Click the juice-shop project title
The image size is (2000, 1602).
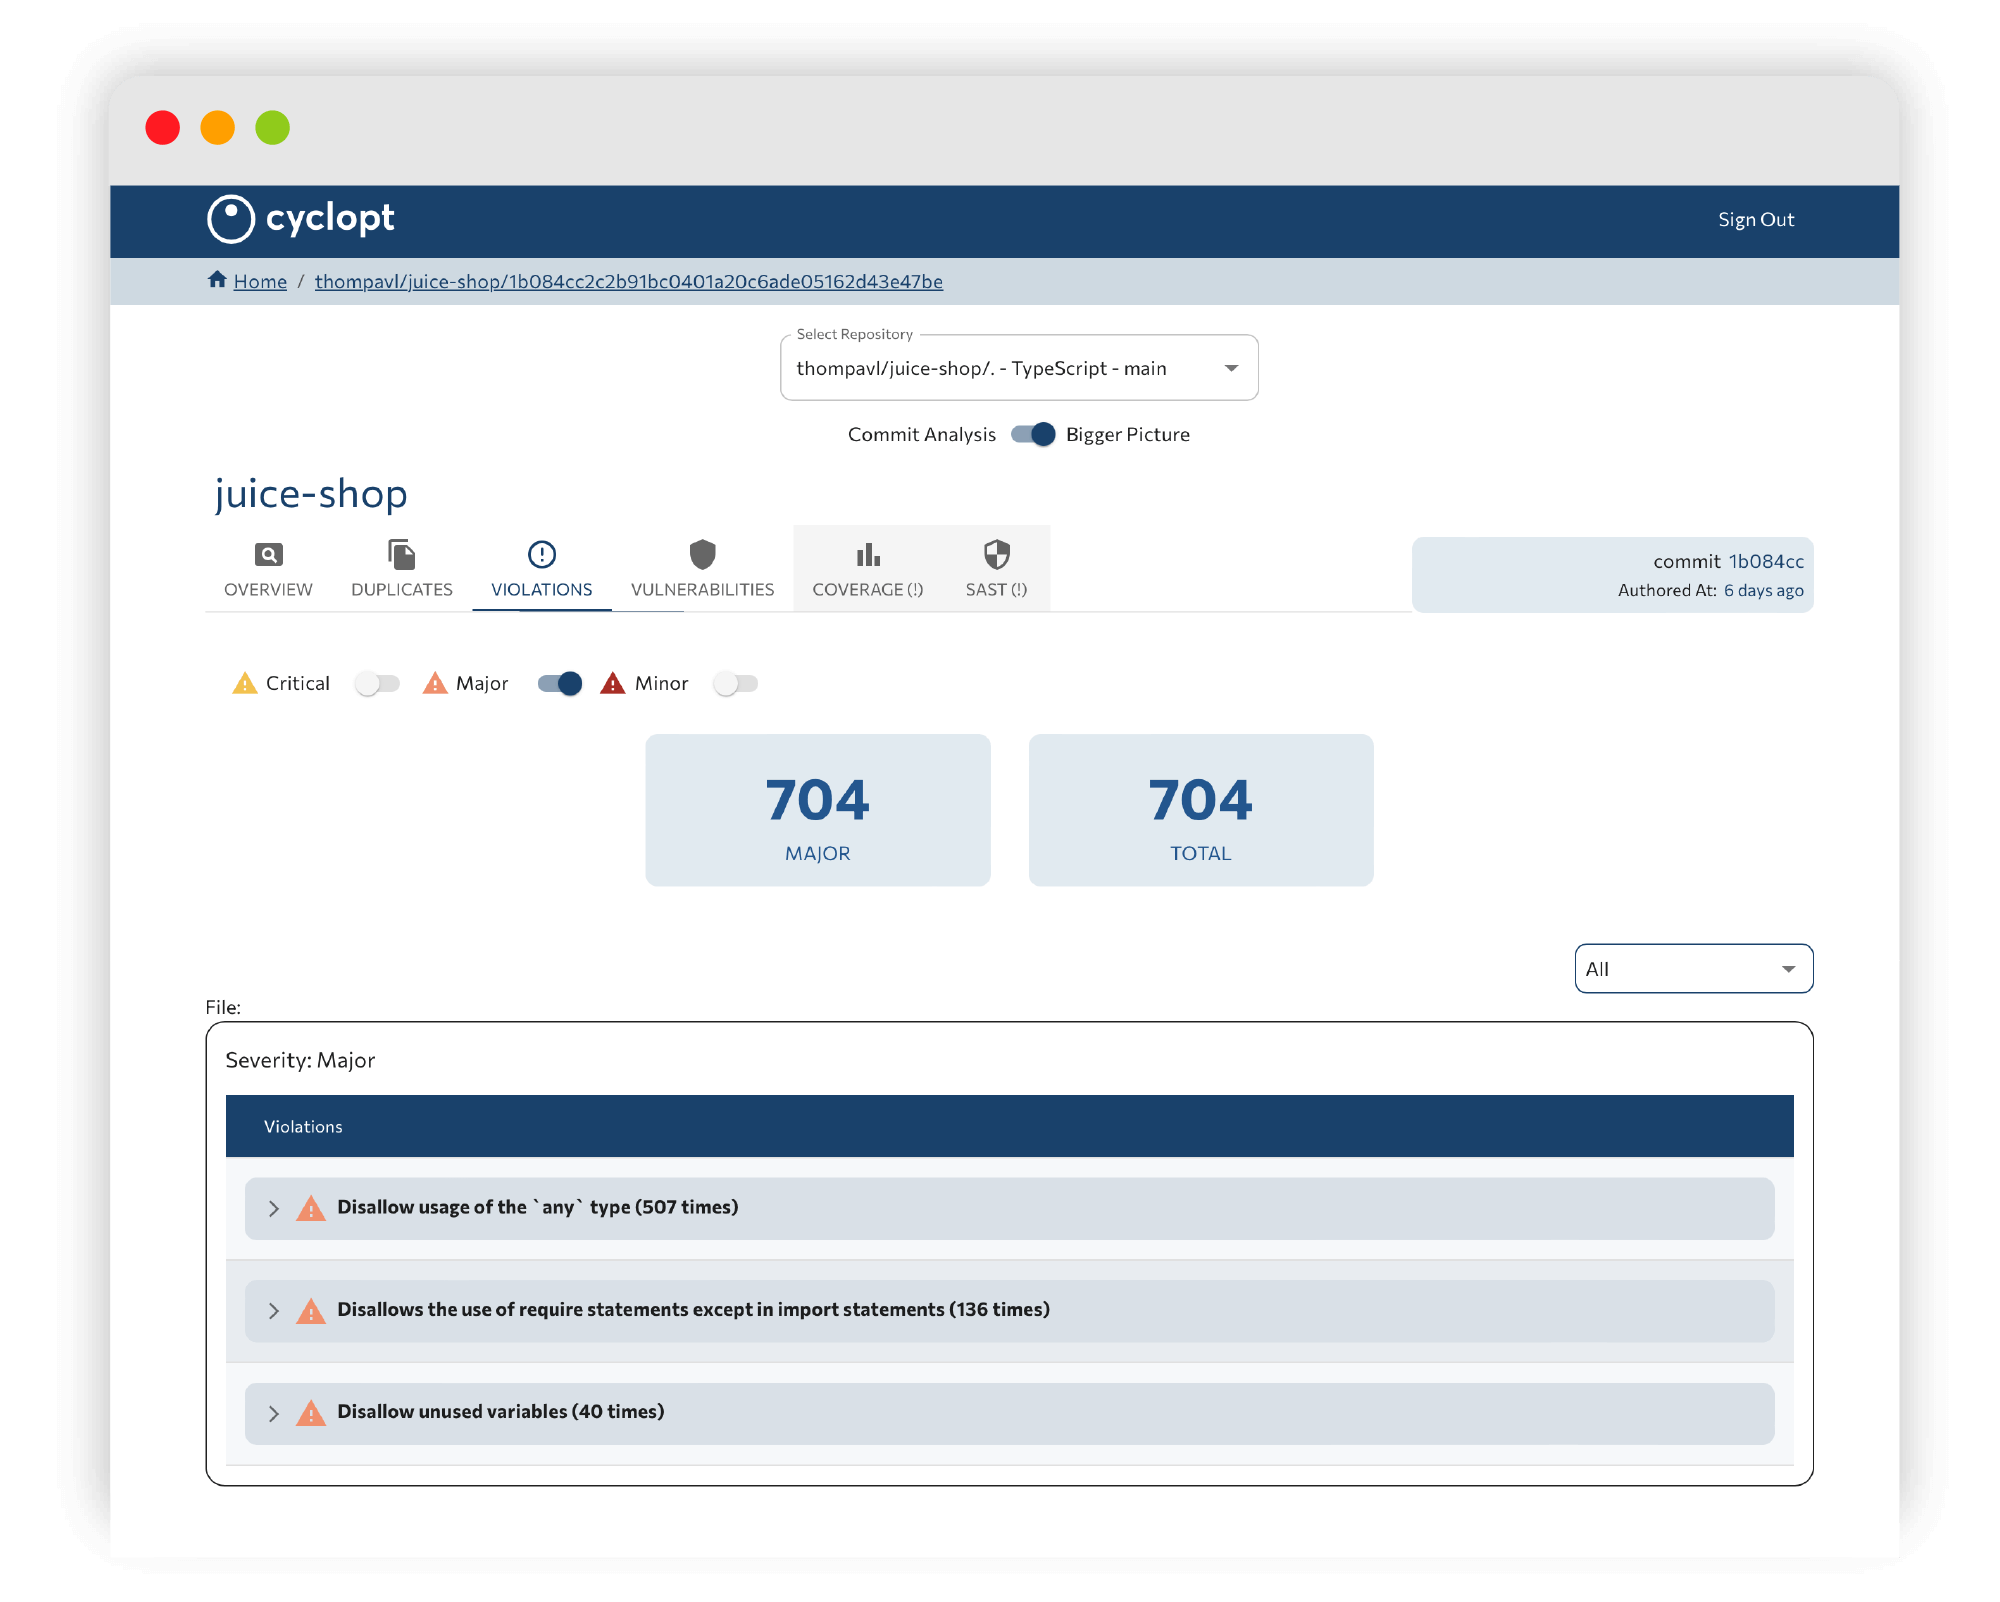pyautogui.click(x=311, y=494)
